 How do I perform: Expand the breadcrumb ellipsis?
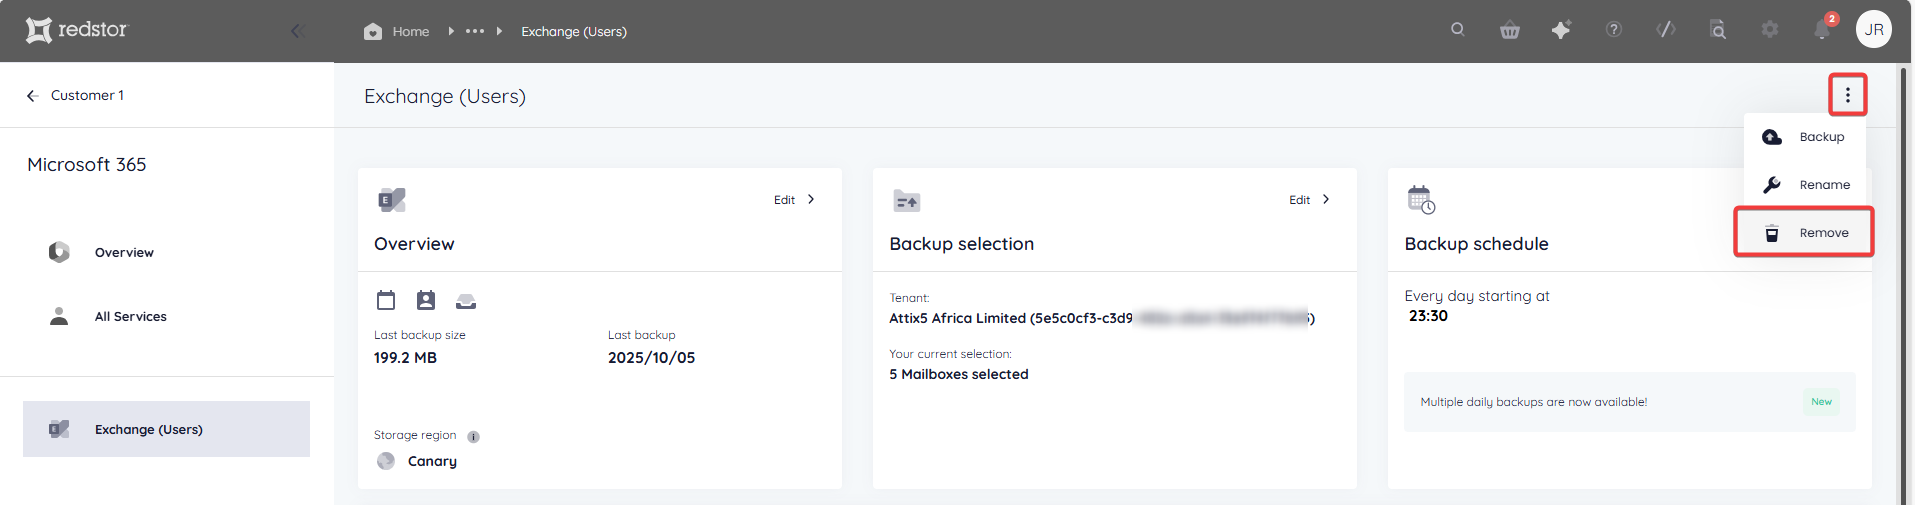[x=475, y=31]
